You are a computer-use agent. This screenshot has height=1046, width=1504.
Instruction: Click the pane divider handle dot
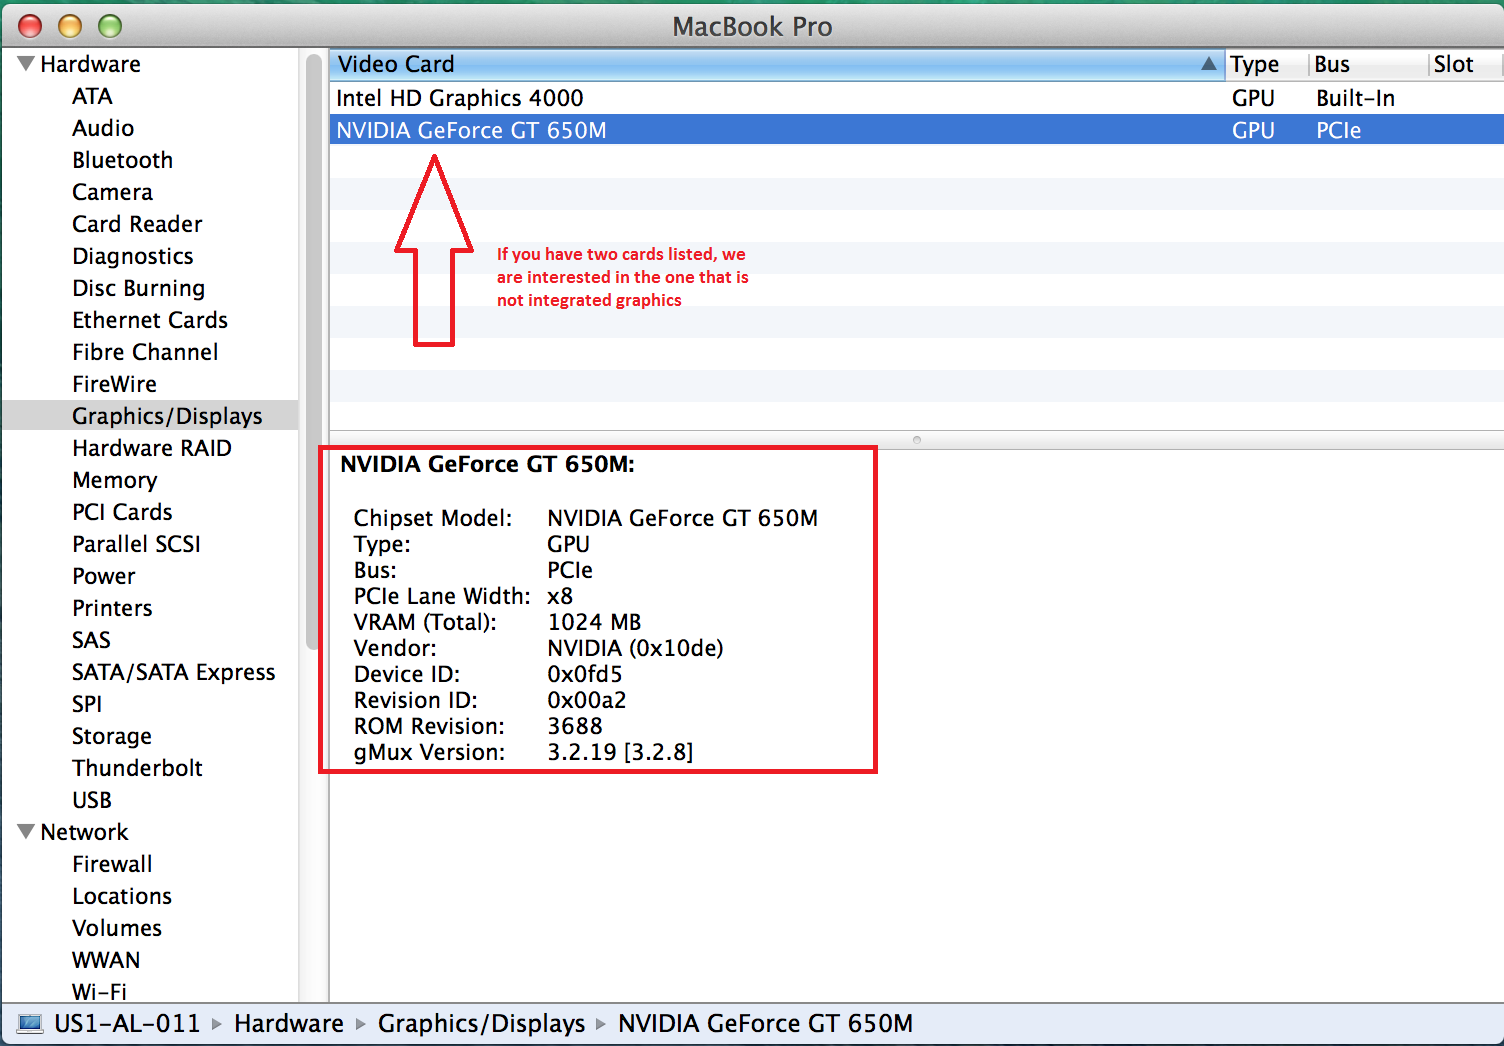(x=917, y=440)
